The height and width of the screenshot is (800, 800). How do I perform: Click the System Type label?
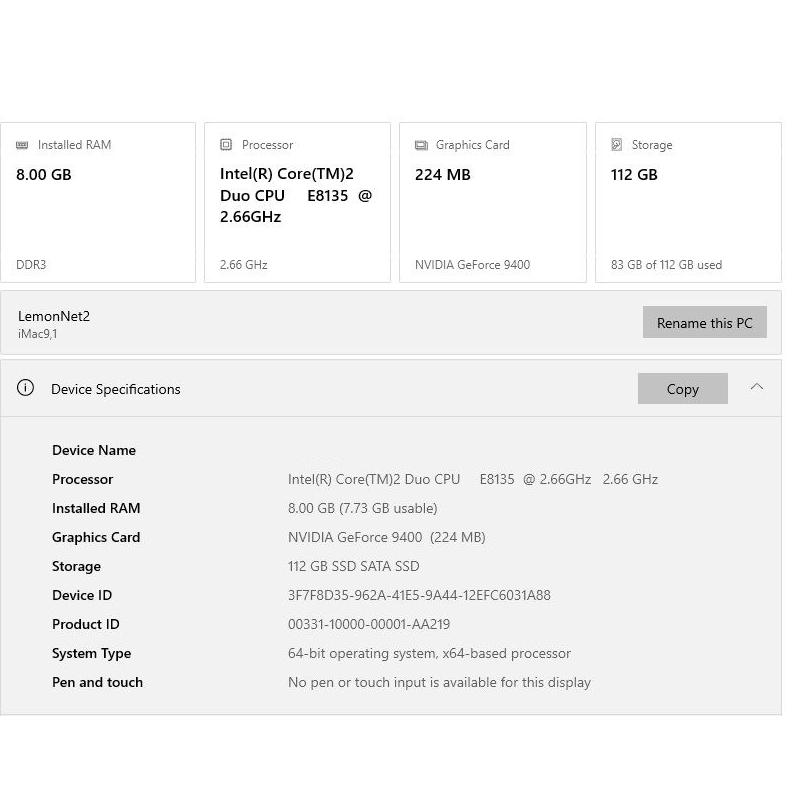[x=91, y=654]
